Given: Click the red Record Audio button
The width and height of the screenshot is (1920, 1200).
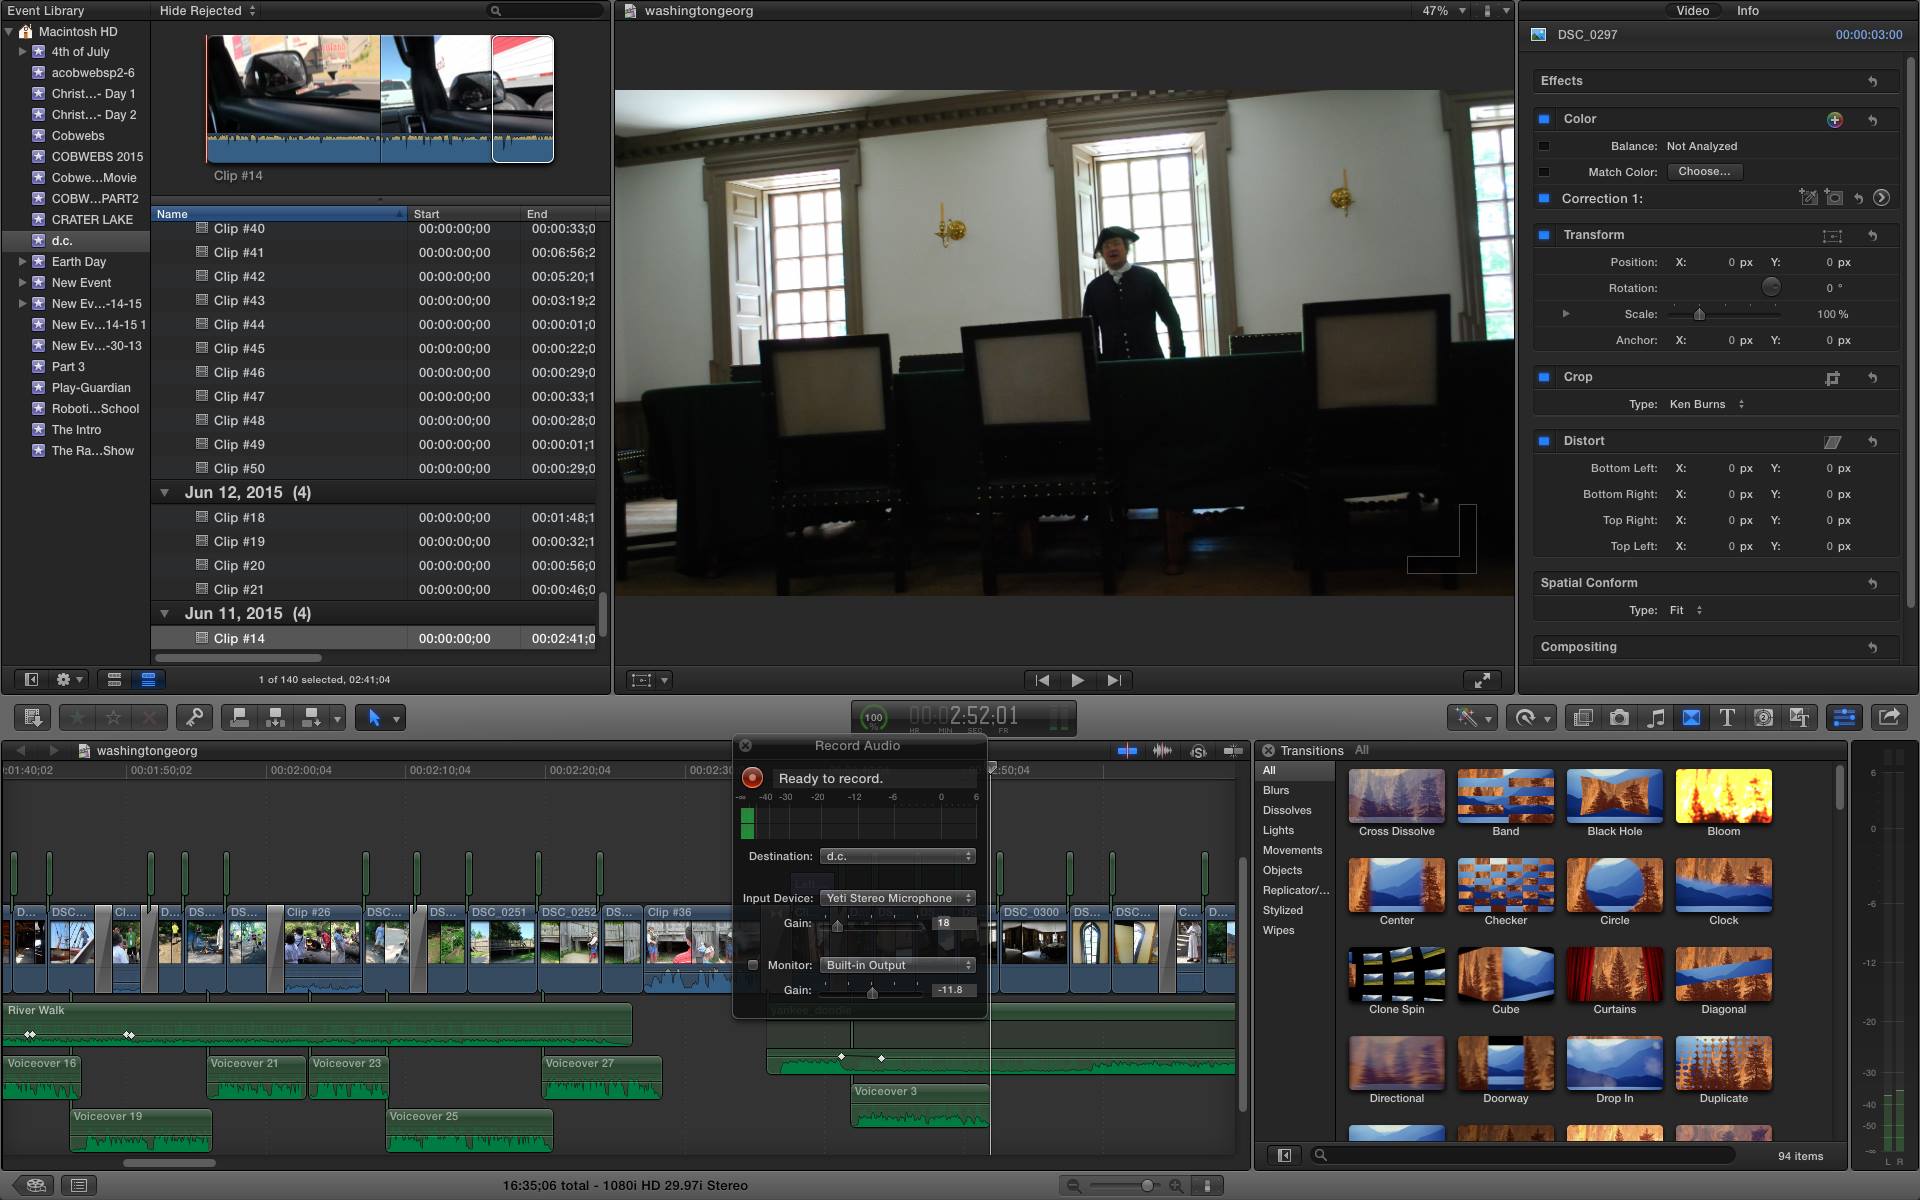Looking at the screenshot, I should (x=753, y=778).
